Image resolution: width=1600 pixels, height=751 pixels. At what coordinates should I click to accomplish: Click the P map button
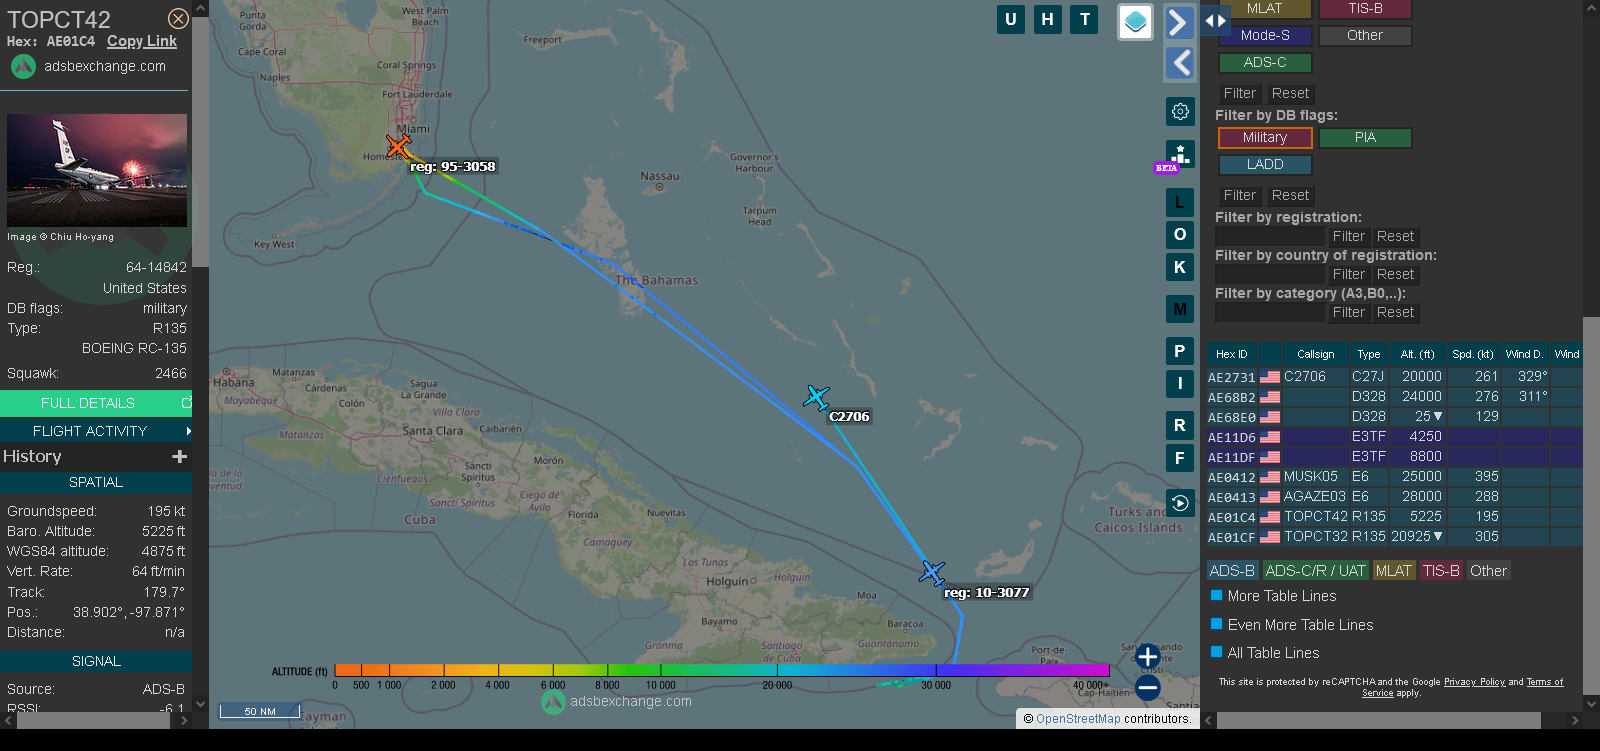click(1180, 351)
